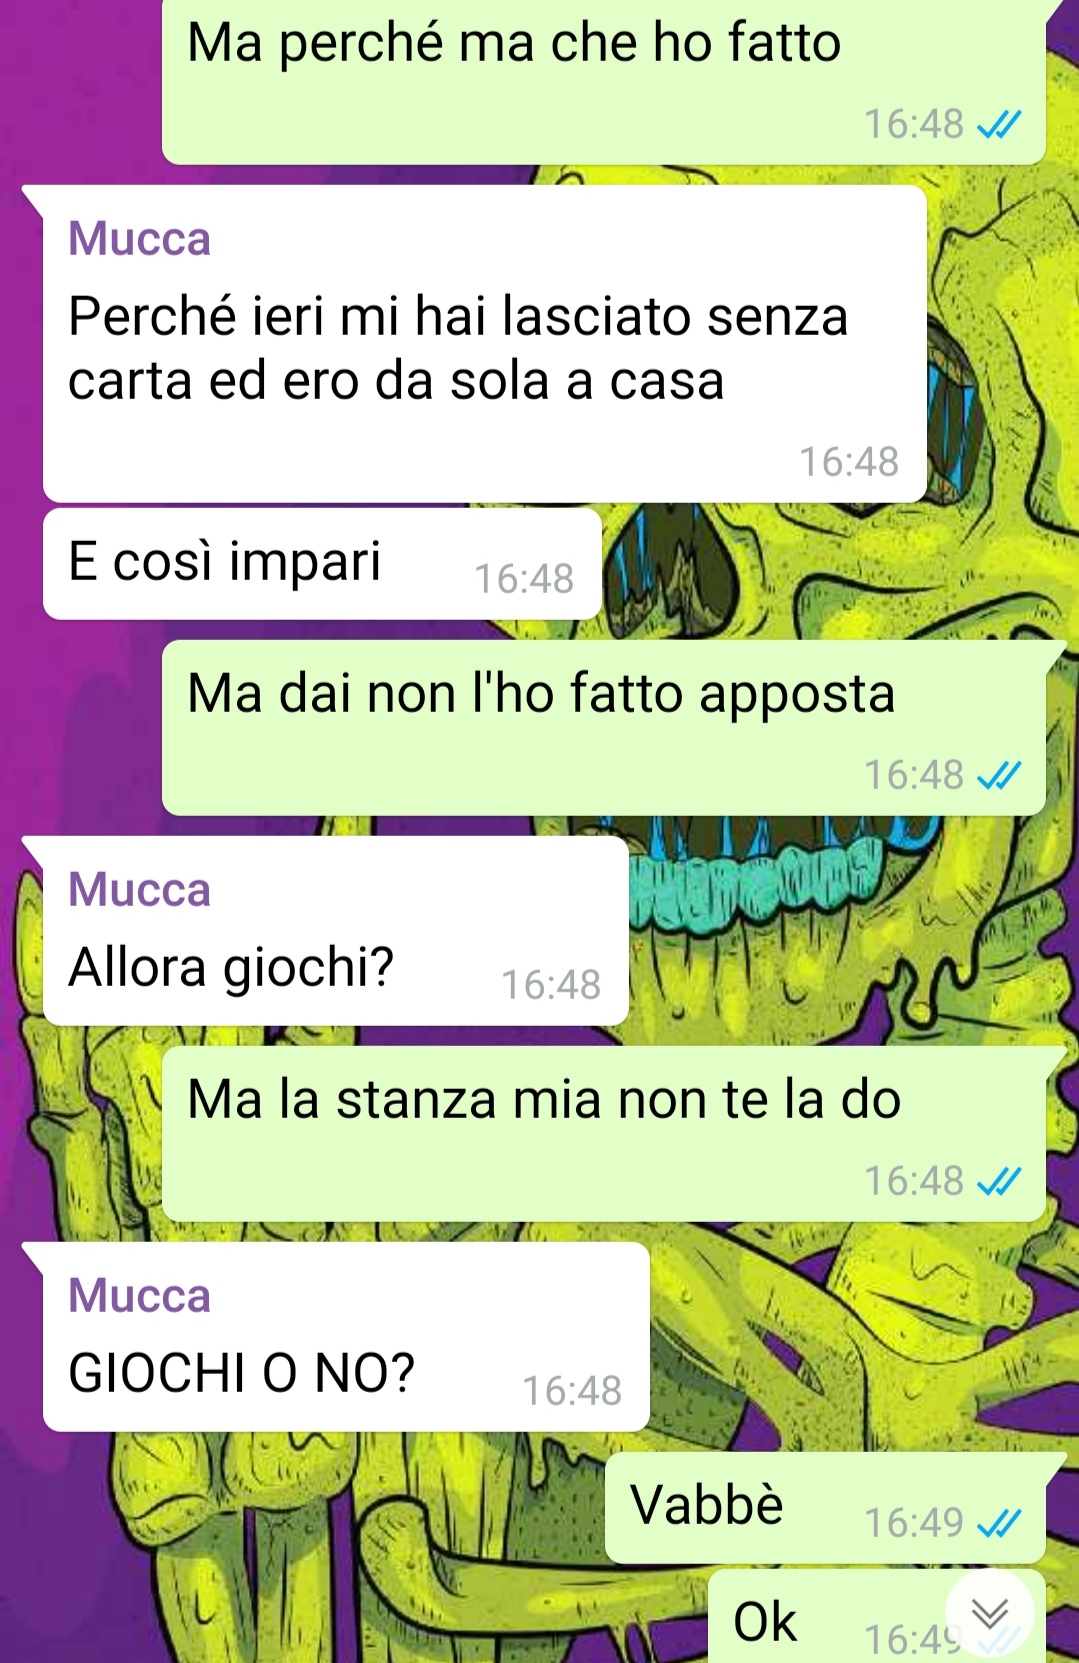Tap read checkmarks on 'Ma dai non l'ho fatto apposta'
Viewport: 1079px width, 1663px height.
[x=998, y=775]
